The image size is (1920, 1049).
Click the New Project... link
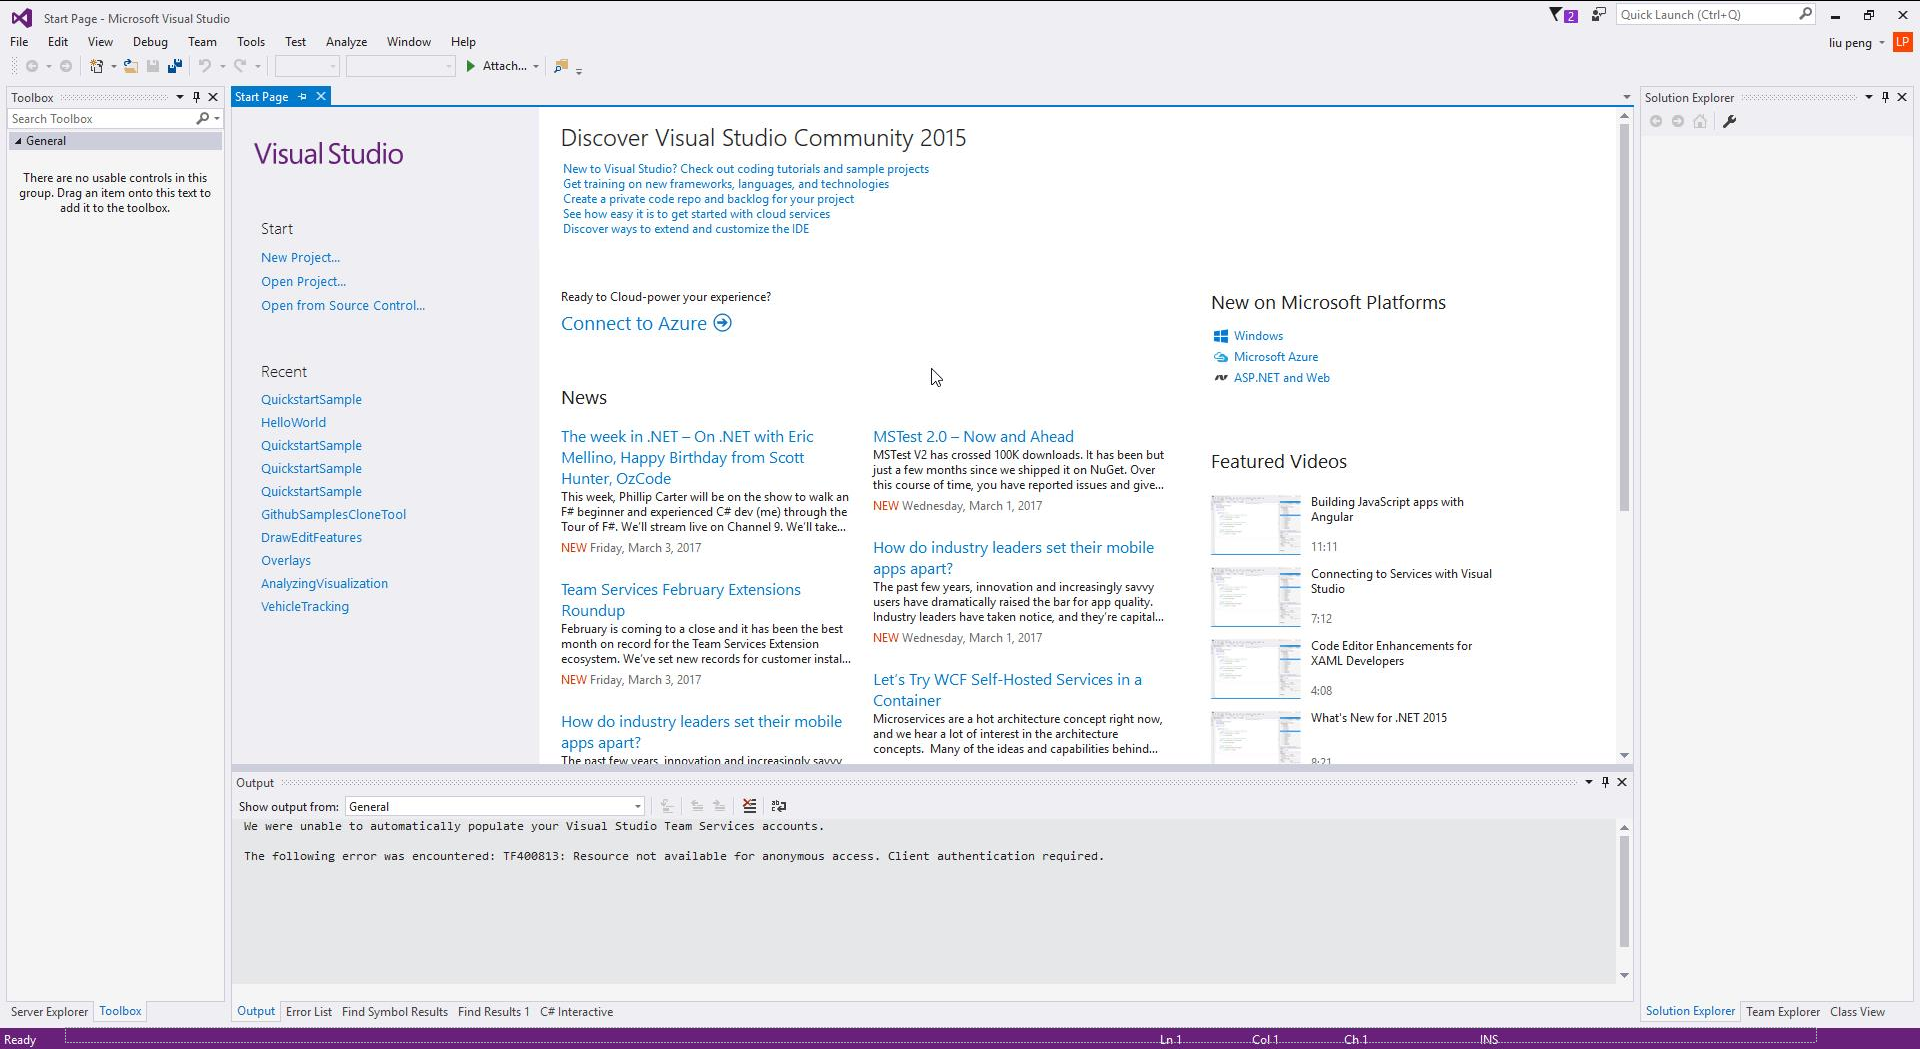point(300,257)
